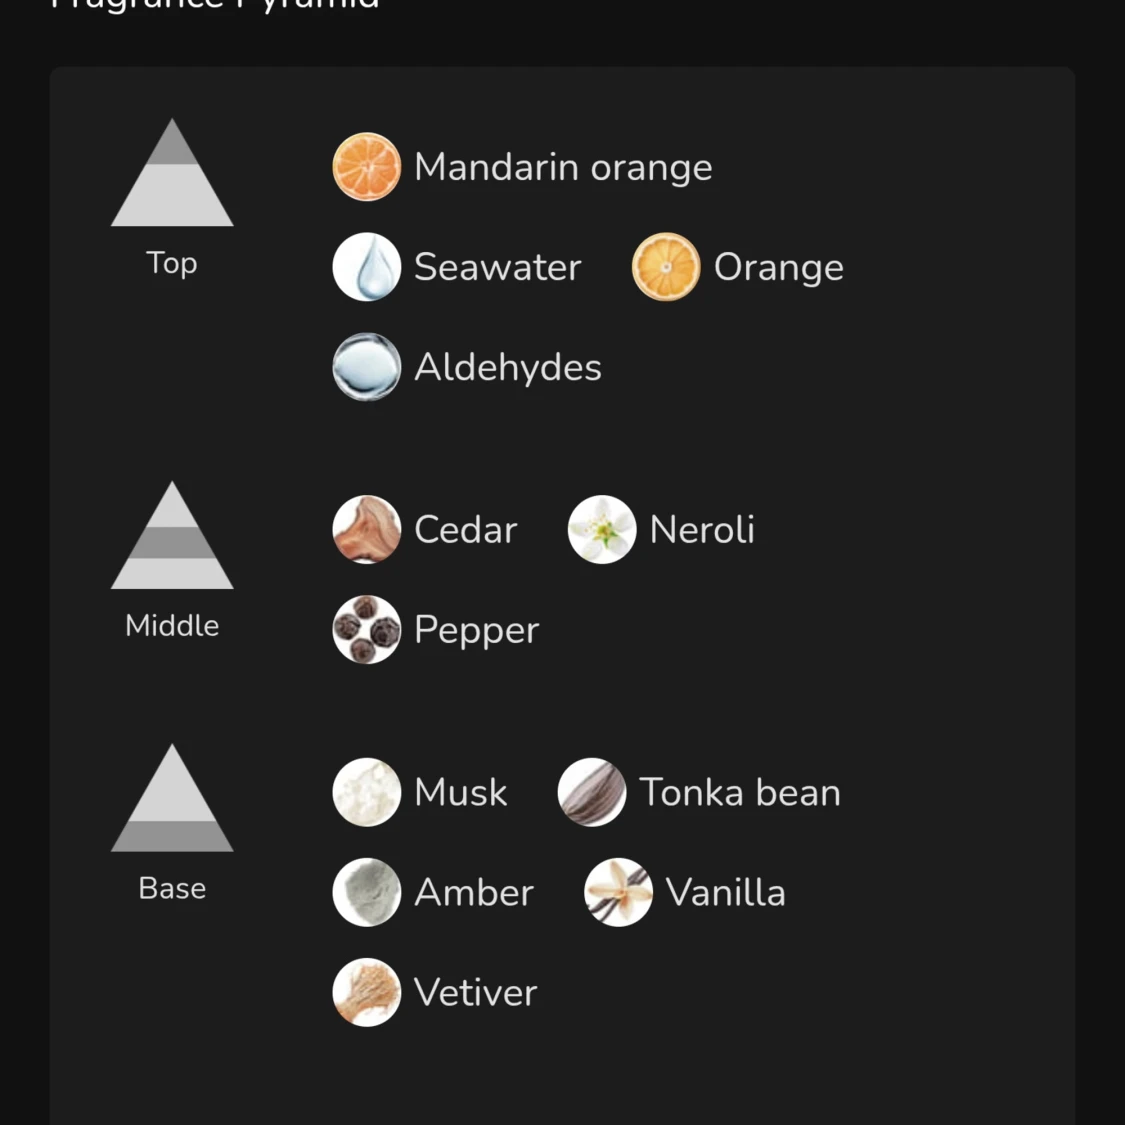1125x1125 pixels.
Task: Open the Amber note icon
Action: tap(367, 892)
